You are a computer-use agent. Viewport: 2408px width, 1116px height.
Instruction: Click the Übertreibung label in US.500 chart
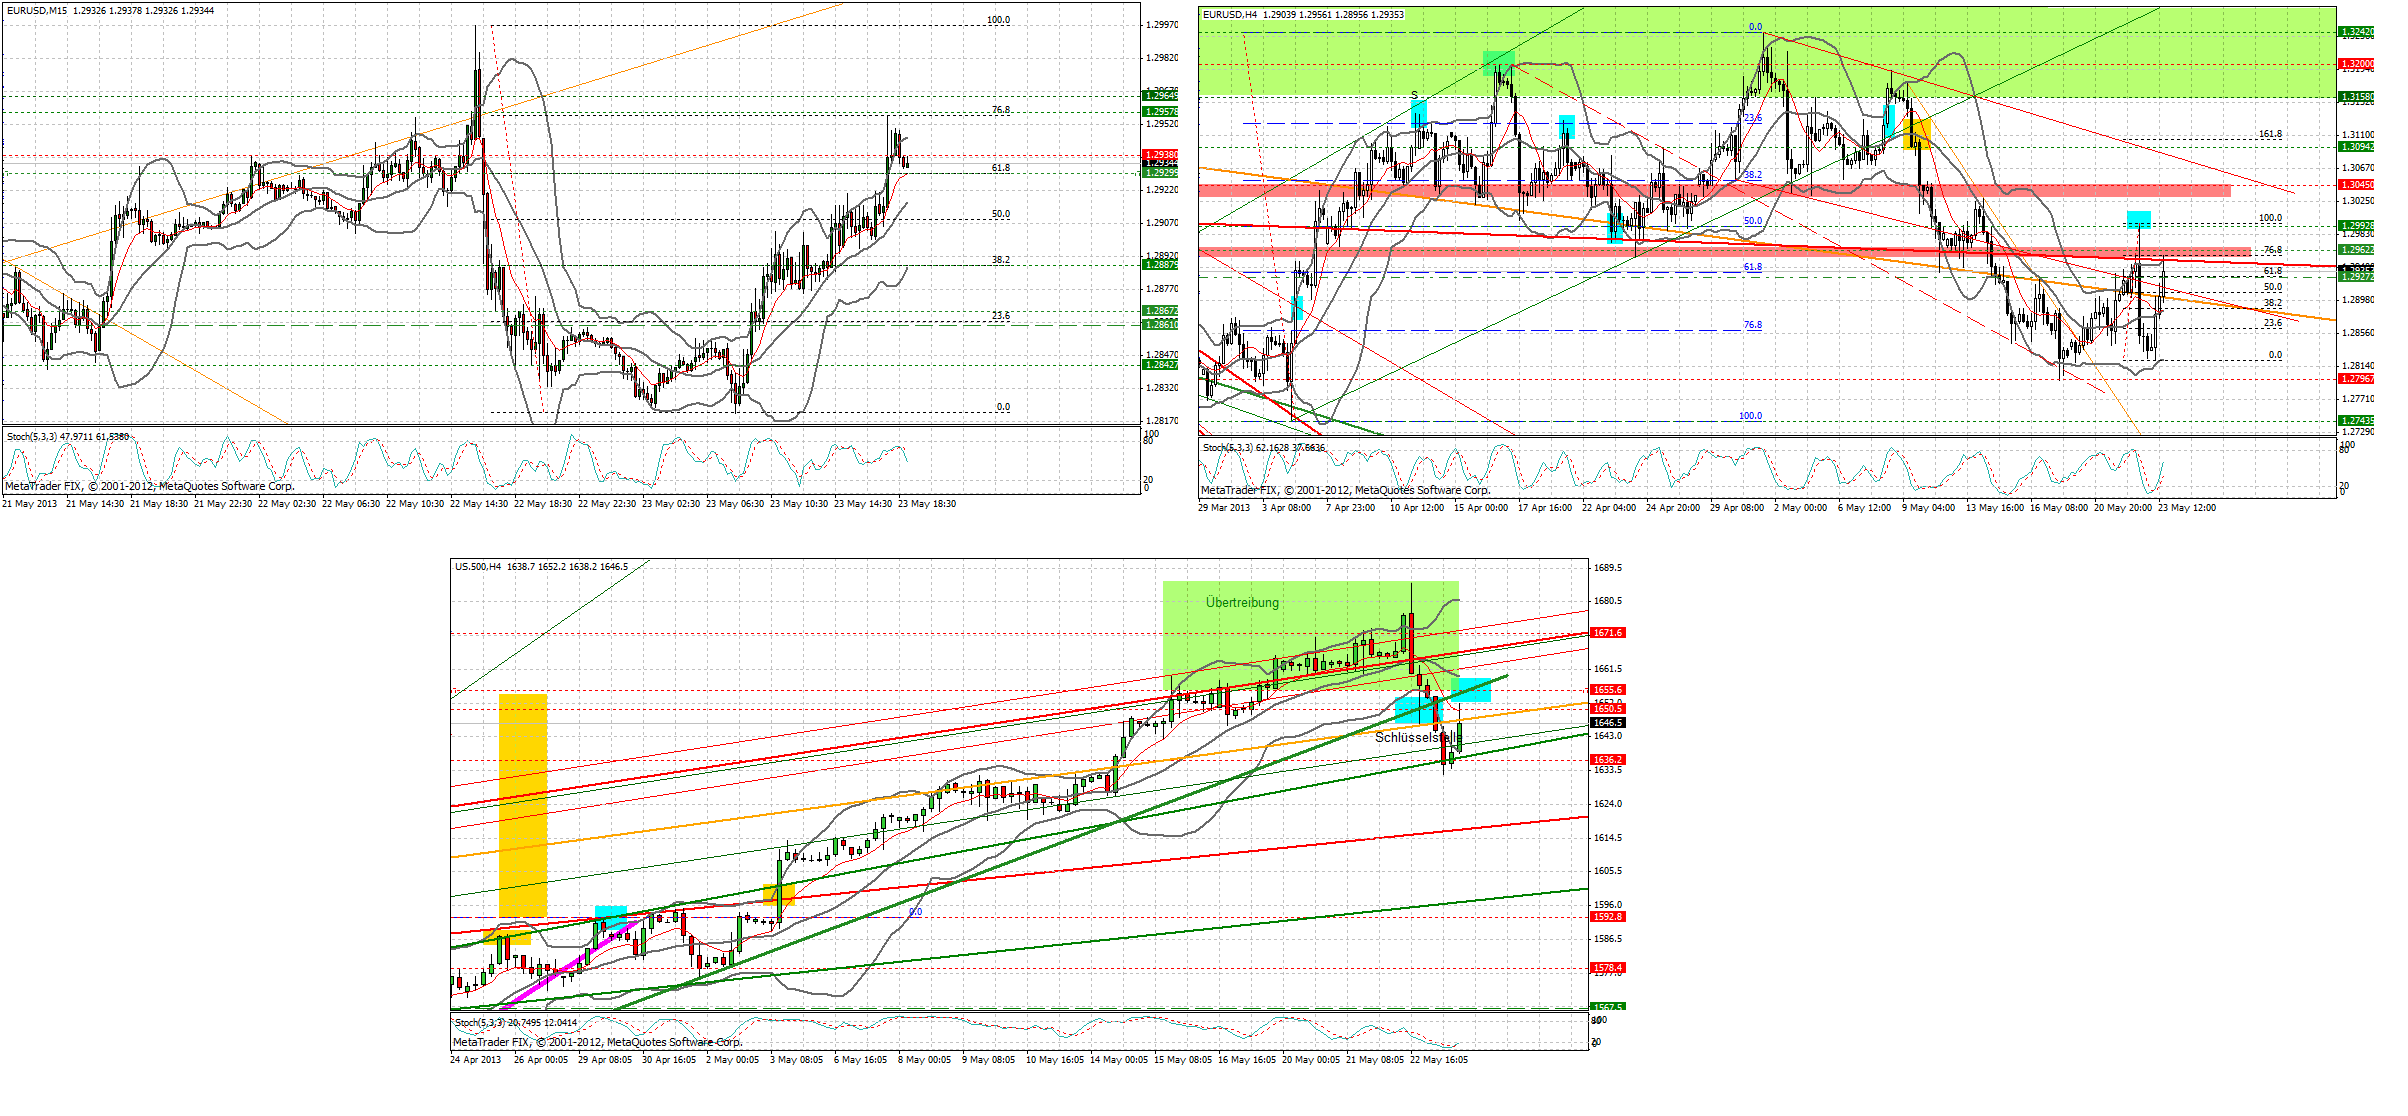[1241, 602]
